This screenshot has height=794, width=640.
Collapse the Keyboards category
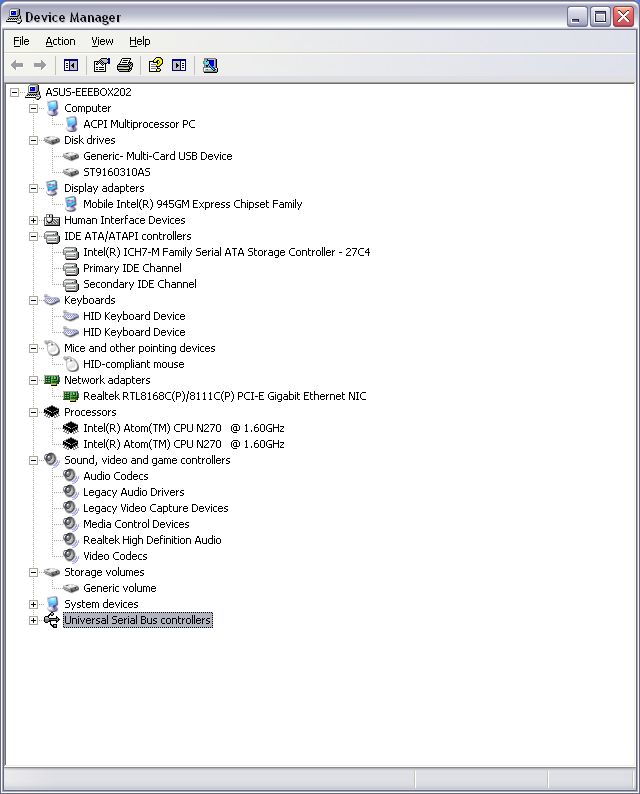[x=33, y=300]
